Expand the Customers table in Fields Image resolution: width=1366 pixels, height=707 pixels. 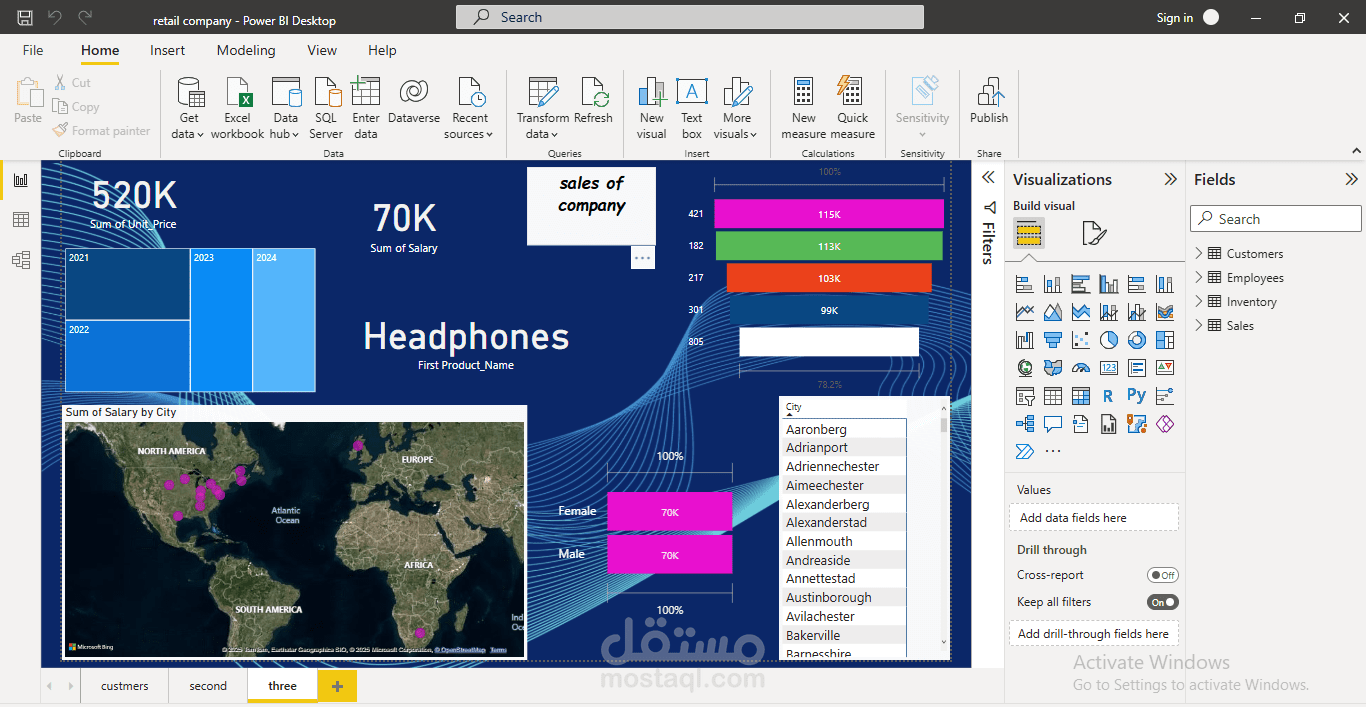[1199, 253]
